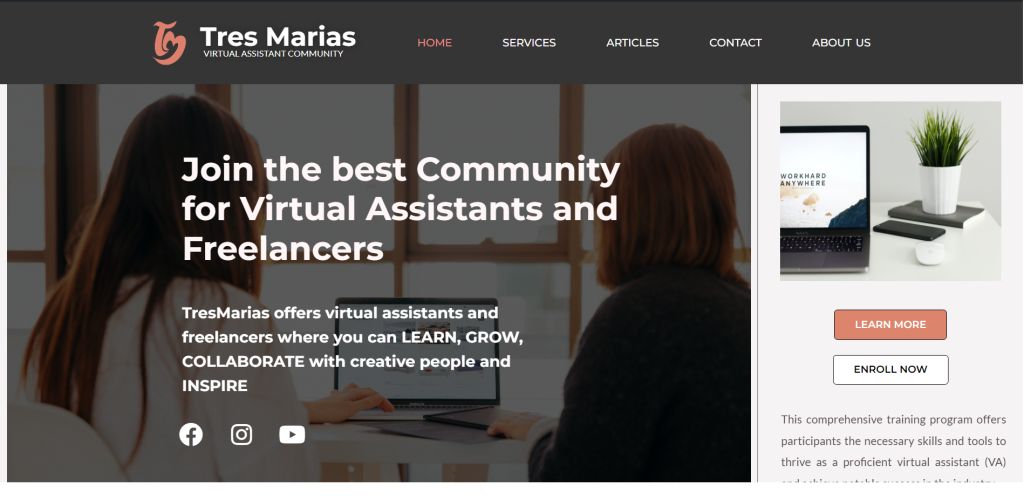1024x499 pixels.
Task: Open the CONTACT navigation link
Action: [735, 42]
